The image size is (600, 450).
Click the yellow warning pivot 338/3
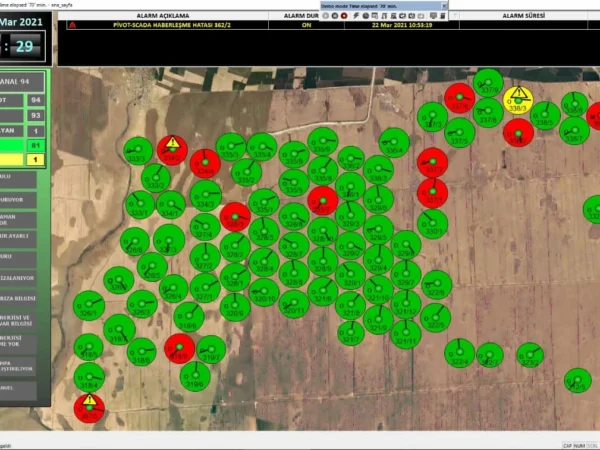click(x=518, y=99)
